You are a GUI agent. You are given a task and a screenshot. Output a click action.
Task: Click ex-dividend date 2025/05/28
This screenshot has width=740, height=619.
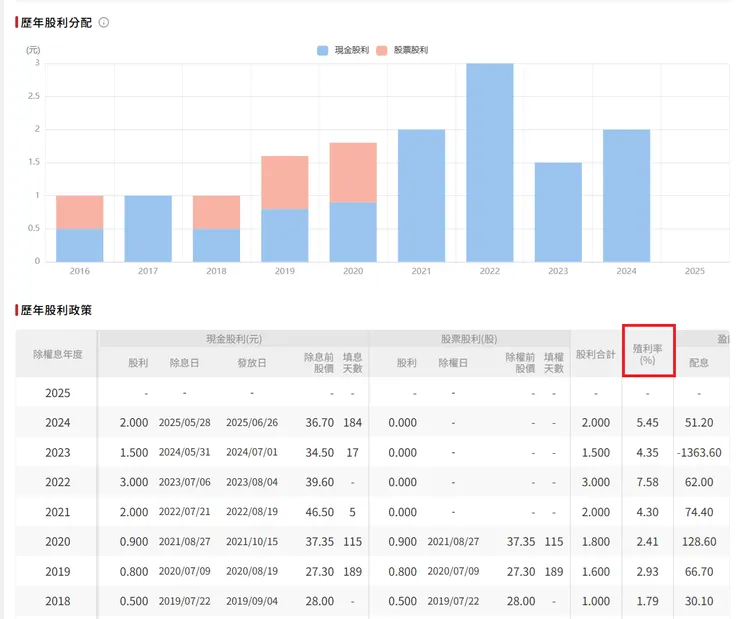(185, 423)
